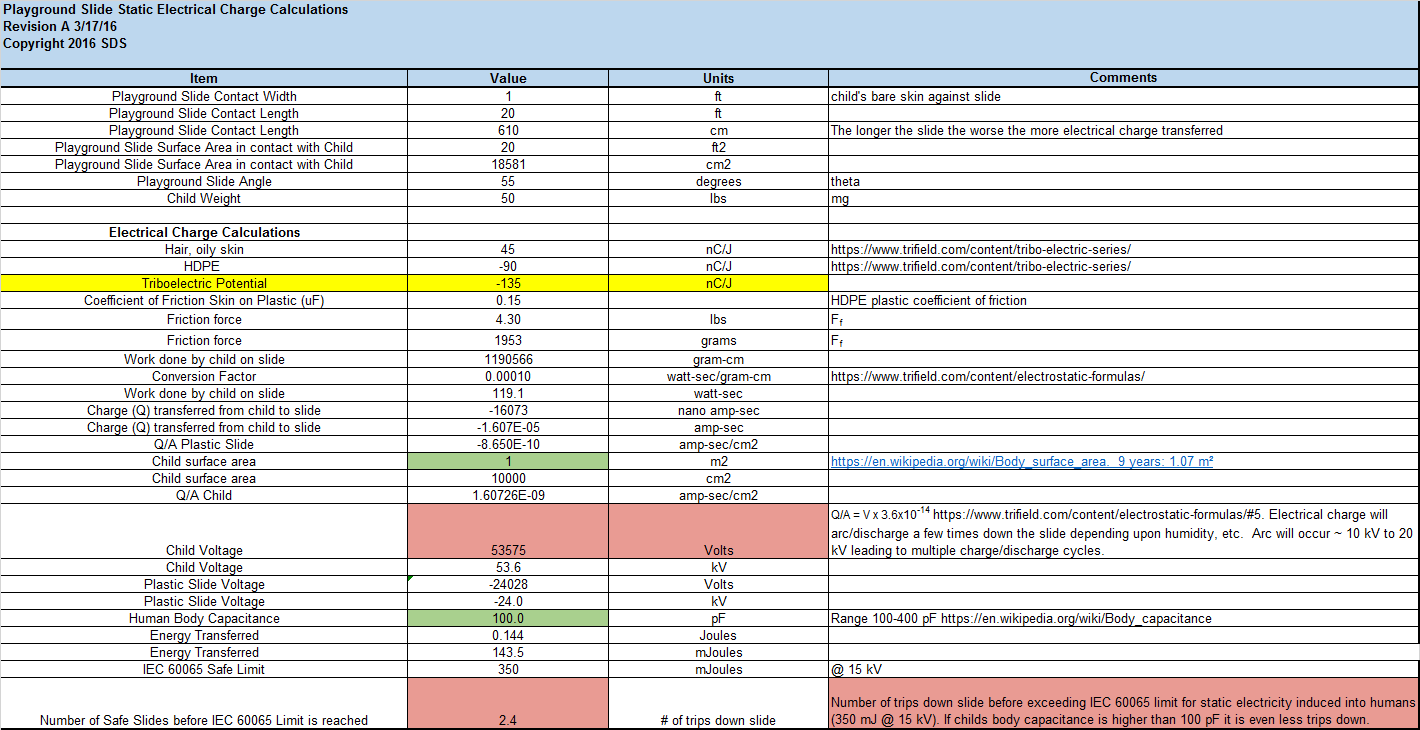Image resolution: width=1420 pixels, height=730 pixels.
Task: Select the IEC 60065 Safe Limit value 350
Action: pyautogui.click(x=508, y=670)
